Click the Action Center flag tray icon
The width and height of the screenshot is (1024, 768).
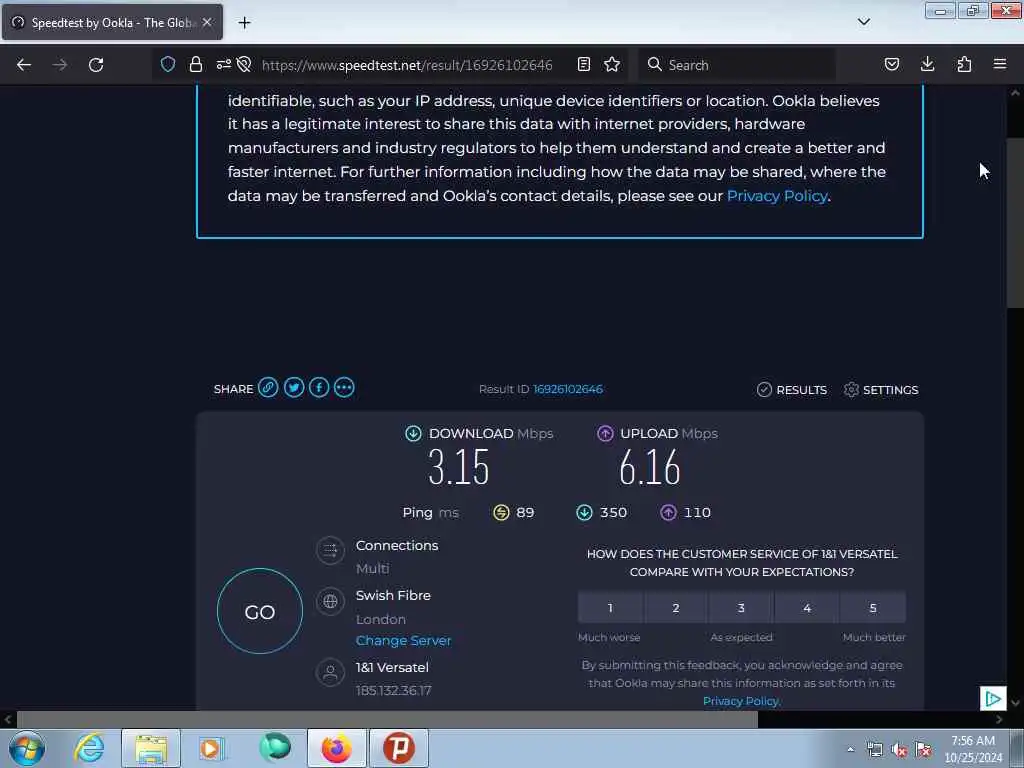coord(923,750)
